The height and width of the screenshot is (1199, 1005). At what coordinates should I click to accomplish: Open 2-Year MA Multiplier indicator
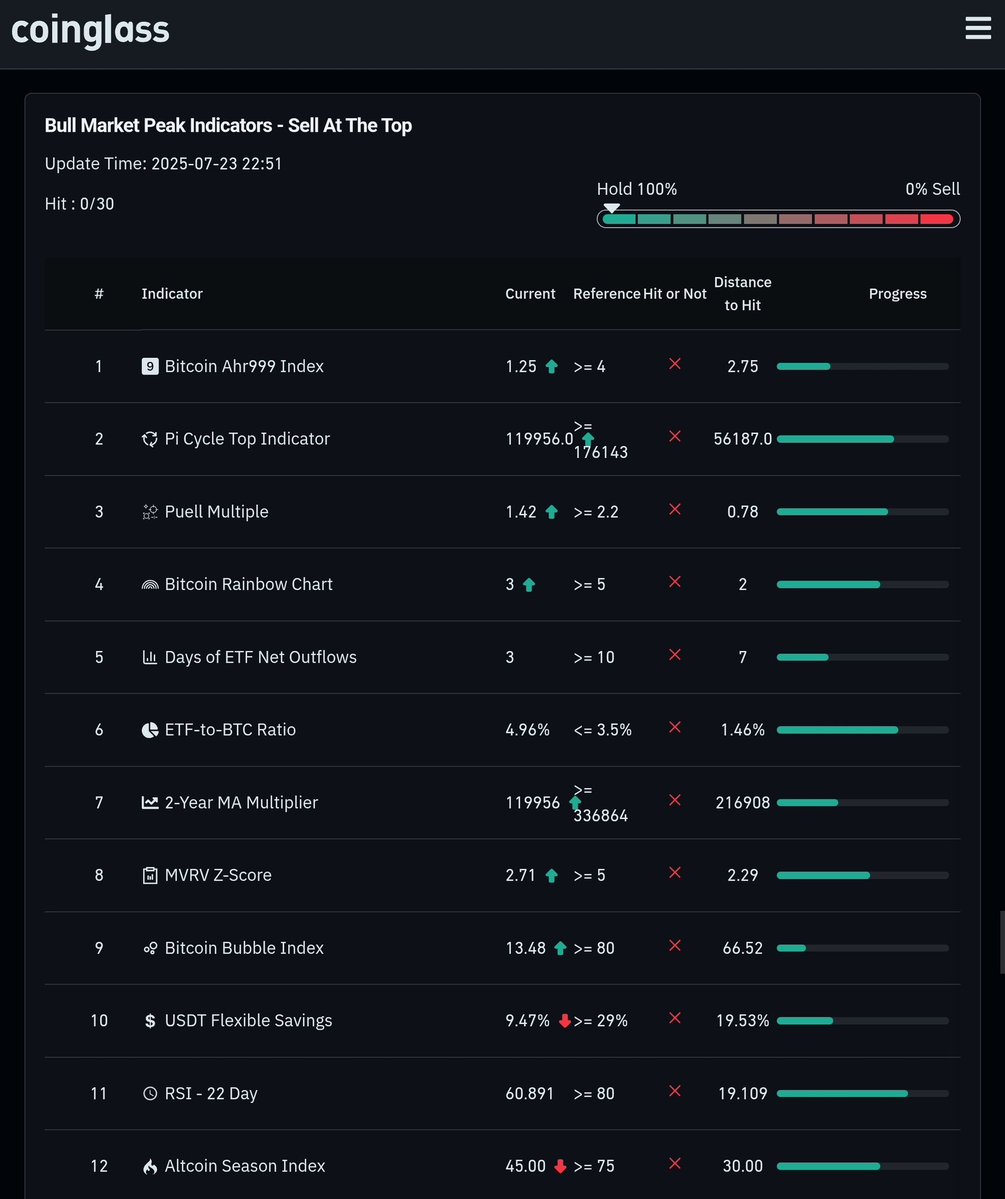click(241, 802)
